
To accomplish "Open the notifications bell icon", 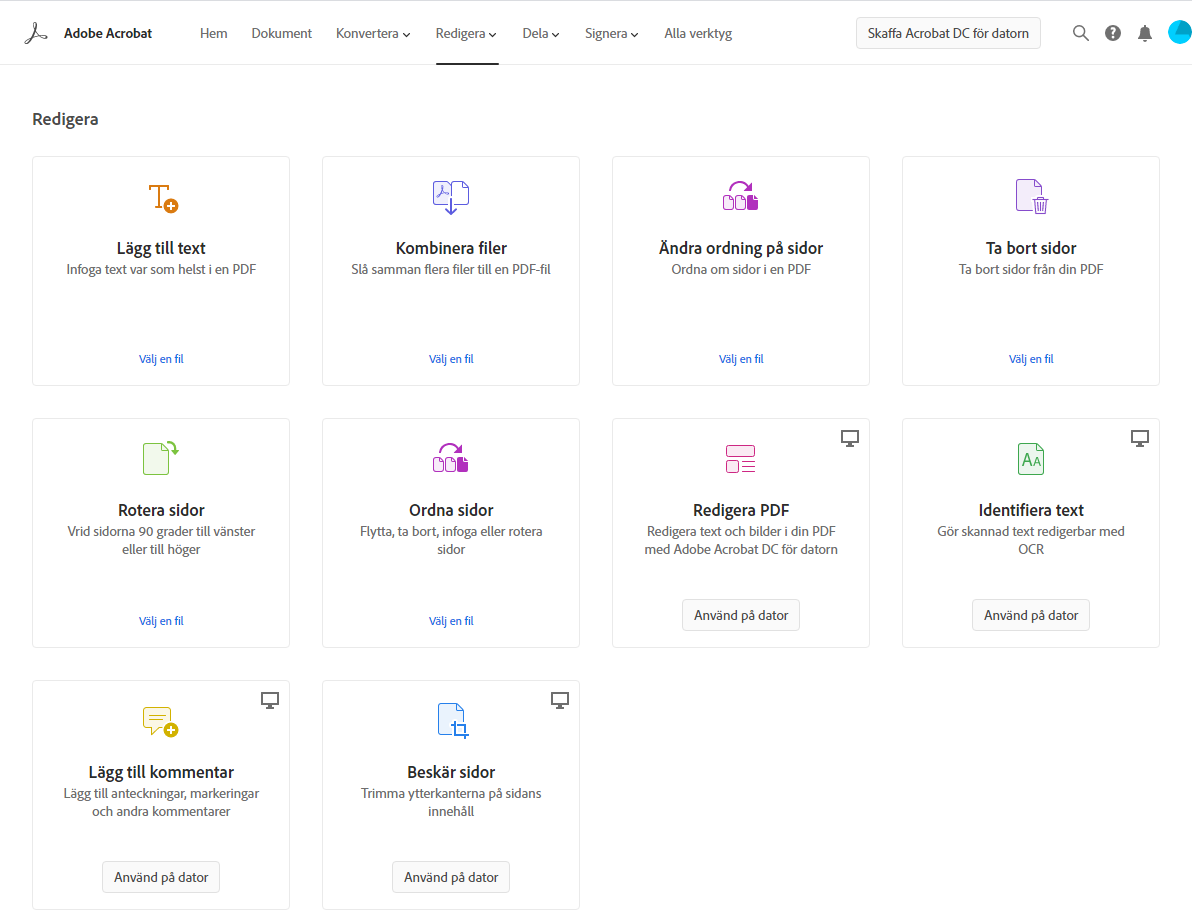I will (x=1145, y=33).
